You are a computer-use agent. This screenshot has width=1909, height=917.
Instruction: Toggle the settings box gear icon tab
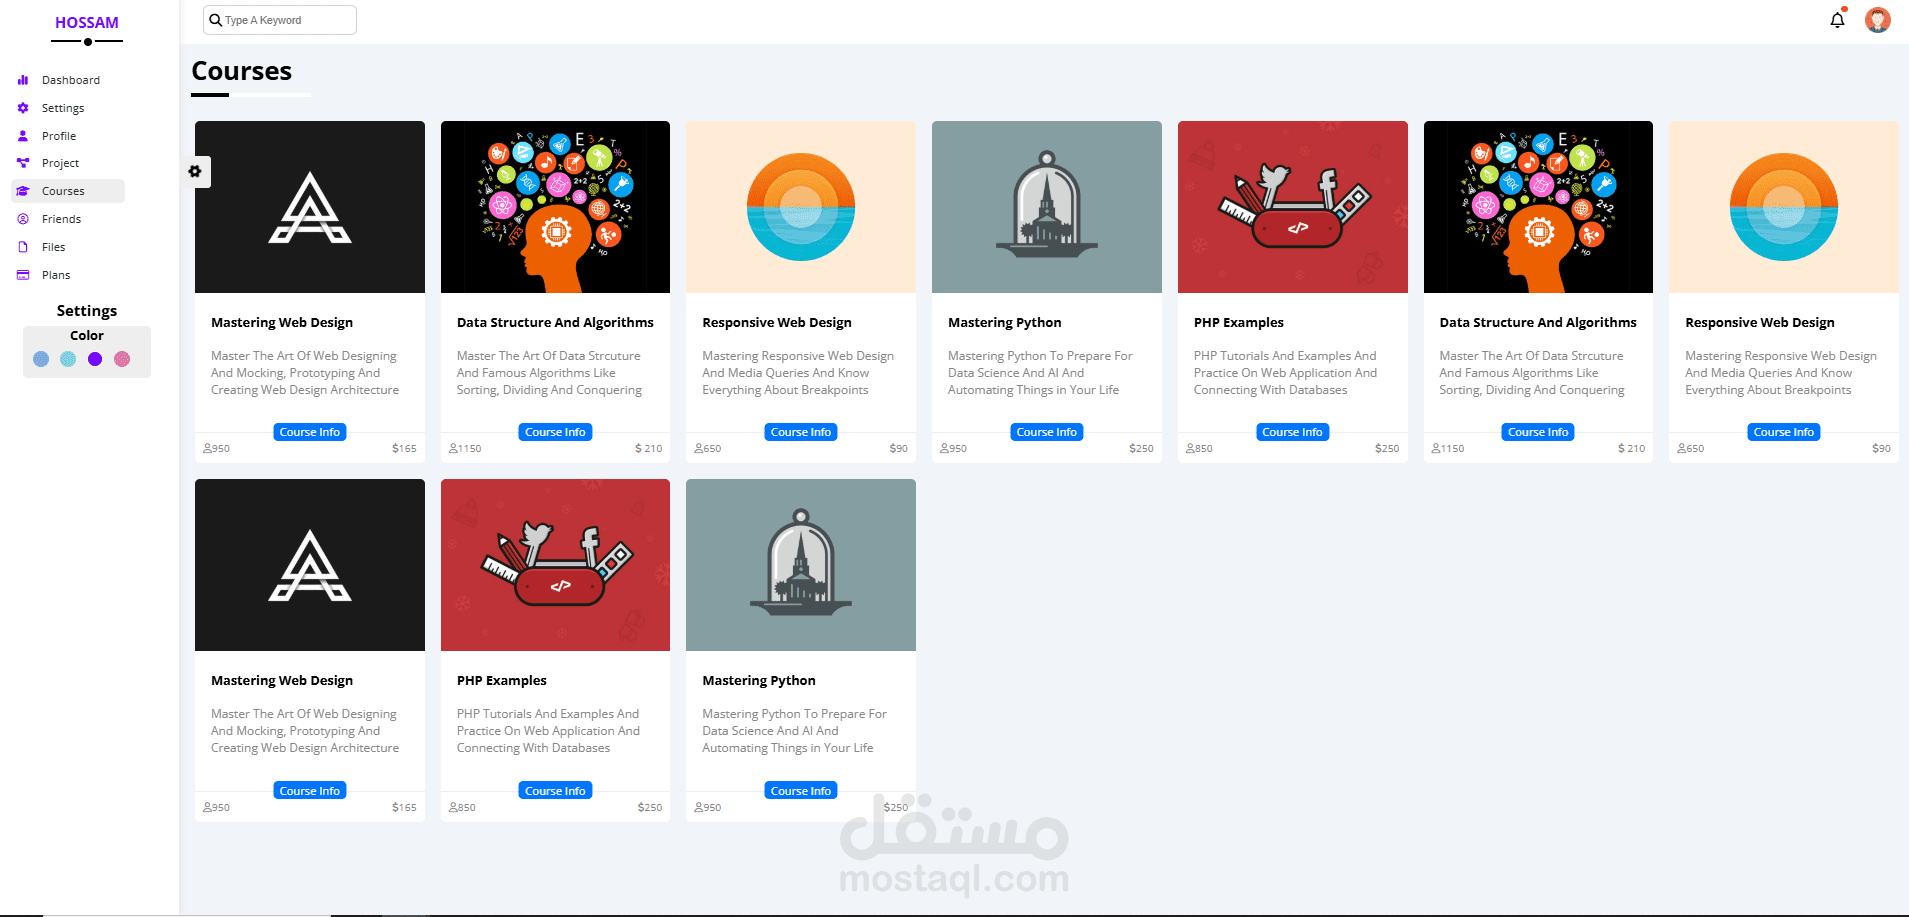pyautogui.click(x=195, y=172)
